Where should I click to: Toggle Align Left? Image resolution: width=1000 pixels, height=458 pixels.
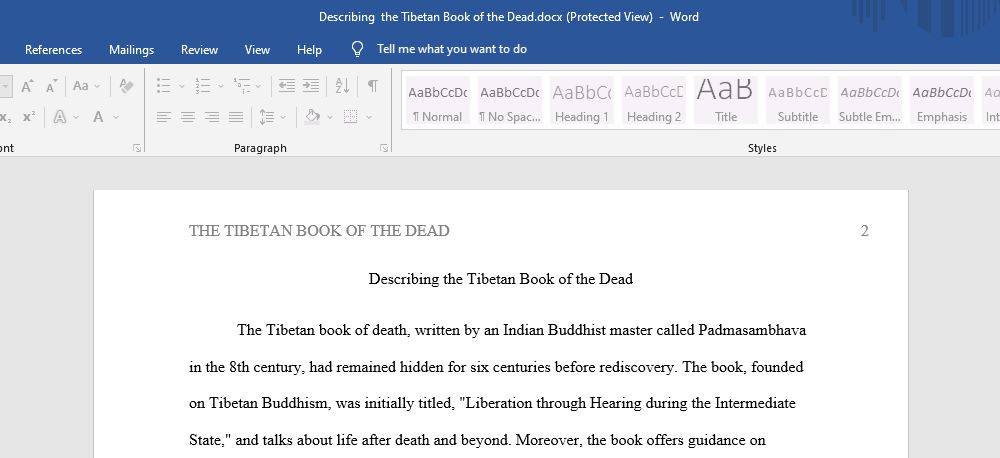(164, 117)
